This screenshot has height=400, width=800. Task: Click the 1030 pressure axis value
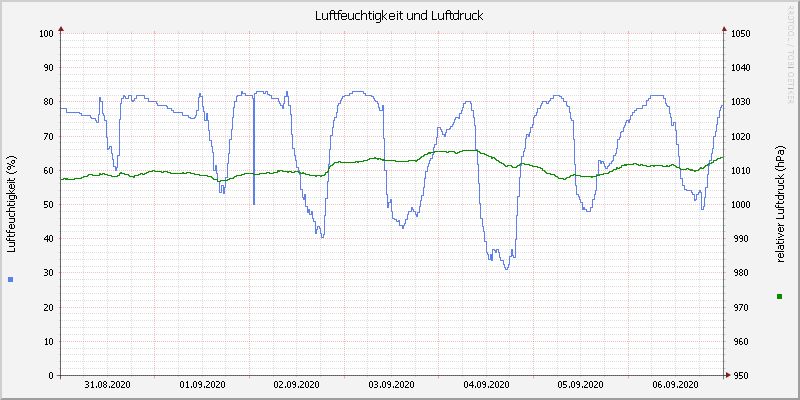[x=741, y=102]
